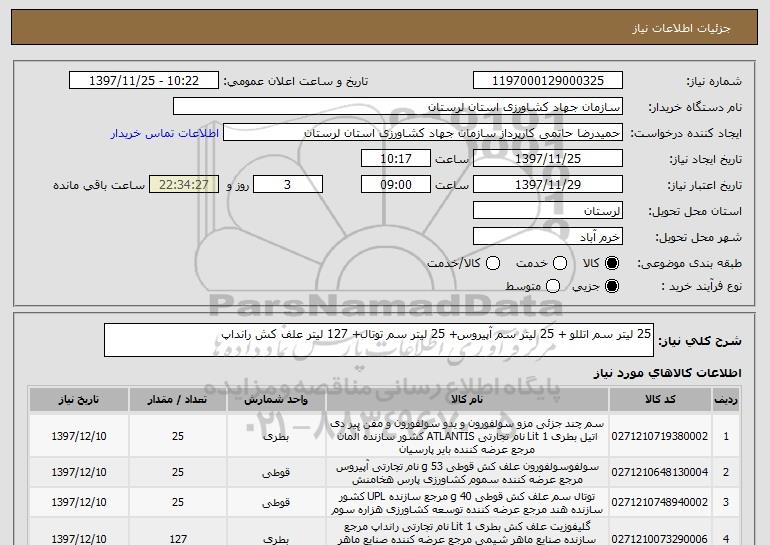
Task: Click the general description text area
Action: (x=379, y=340)
